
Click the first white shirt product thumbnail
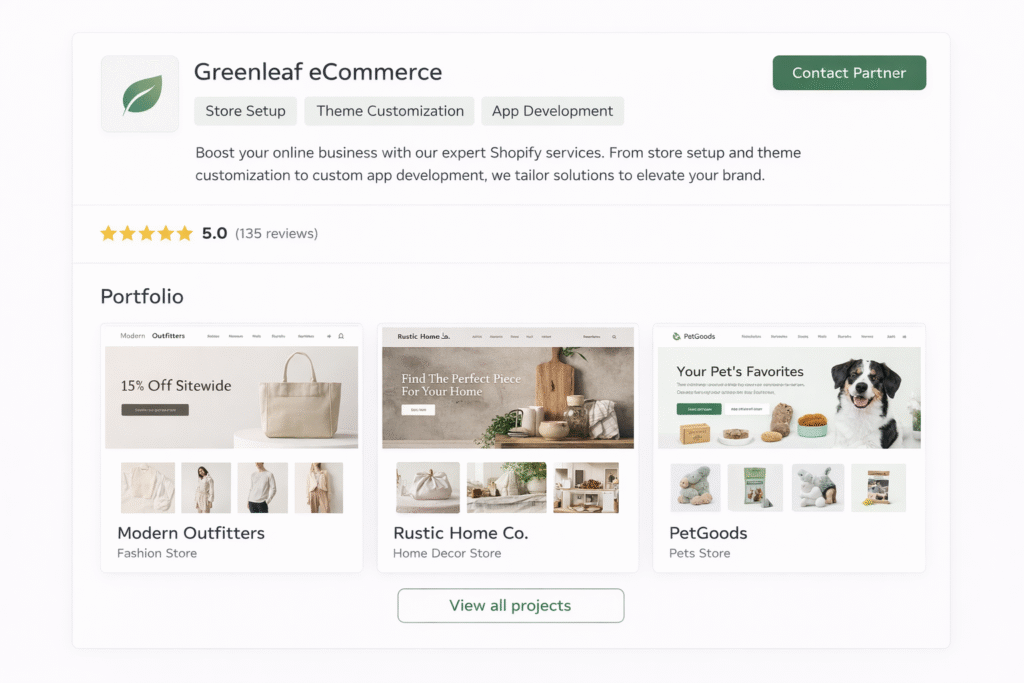point(148,488)
